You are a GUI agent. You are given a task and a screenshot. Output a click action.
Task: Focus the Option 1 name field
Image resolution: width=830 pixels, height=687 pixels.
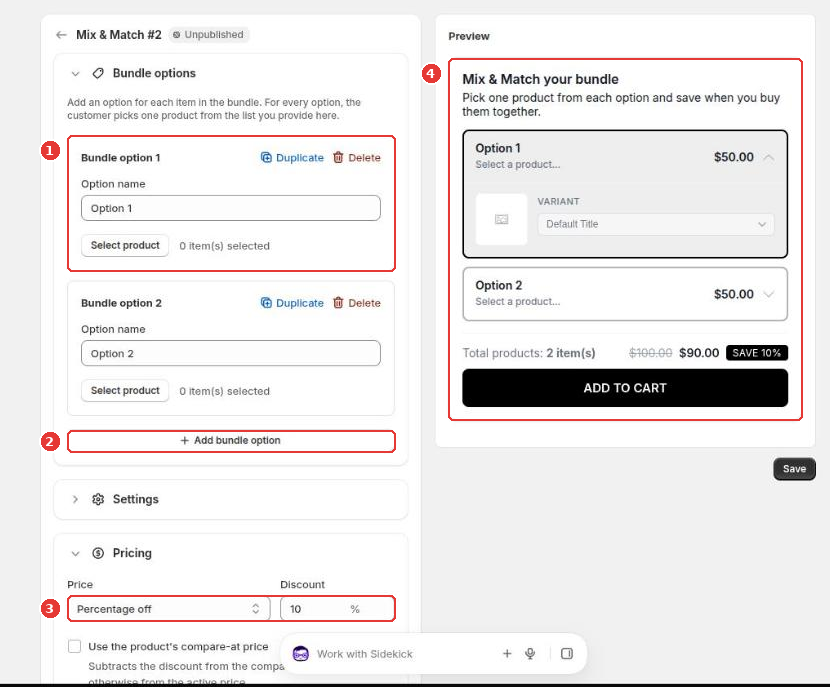click(231, 208)
